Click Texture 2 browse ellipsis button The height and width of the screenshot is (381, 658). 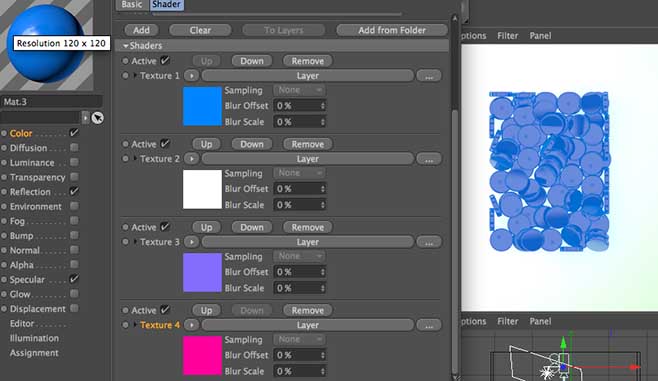(x=428, y=159)
